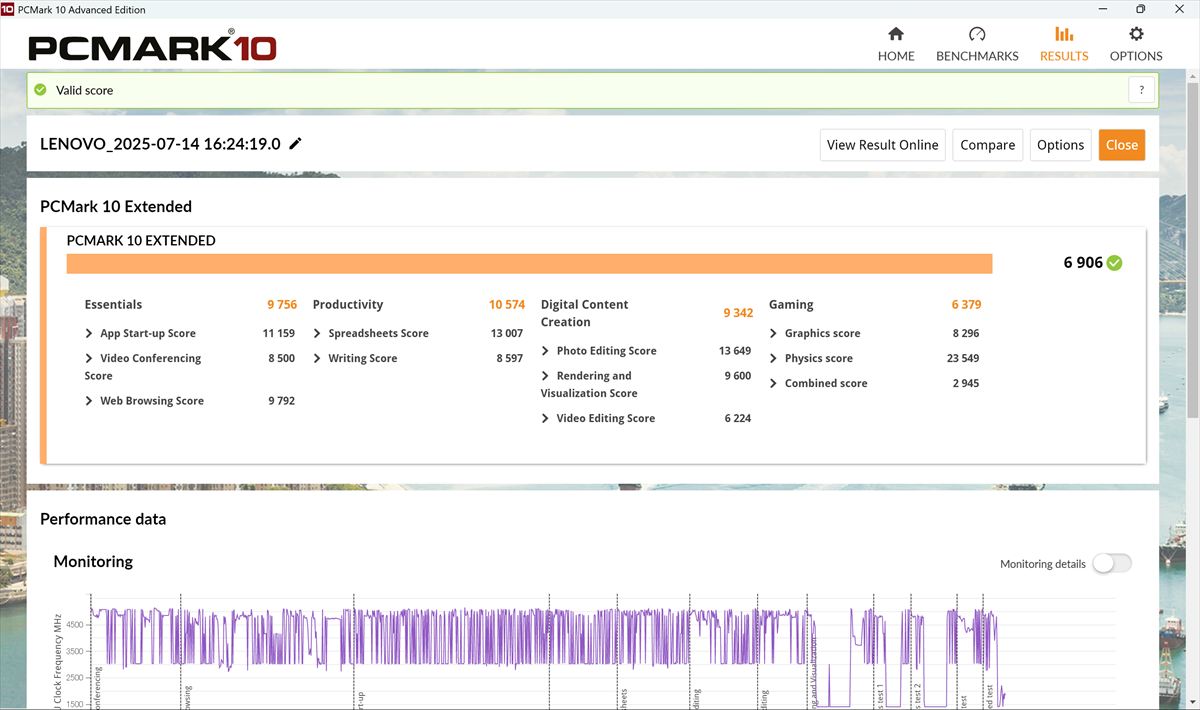Image resolution: width=1200 pixels, height=710 pixels.
Task: Click the Graphics score value 8 296
Action: coord(966,333)
